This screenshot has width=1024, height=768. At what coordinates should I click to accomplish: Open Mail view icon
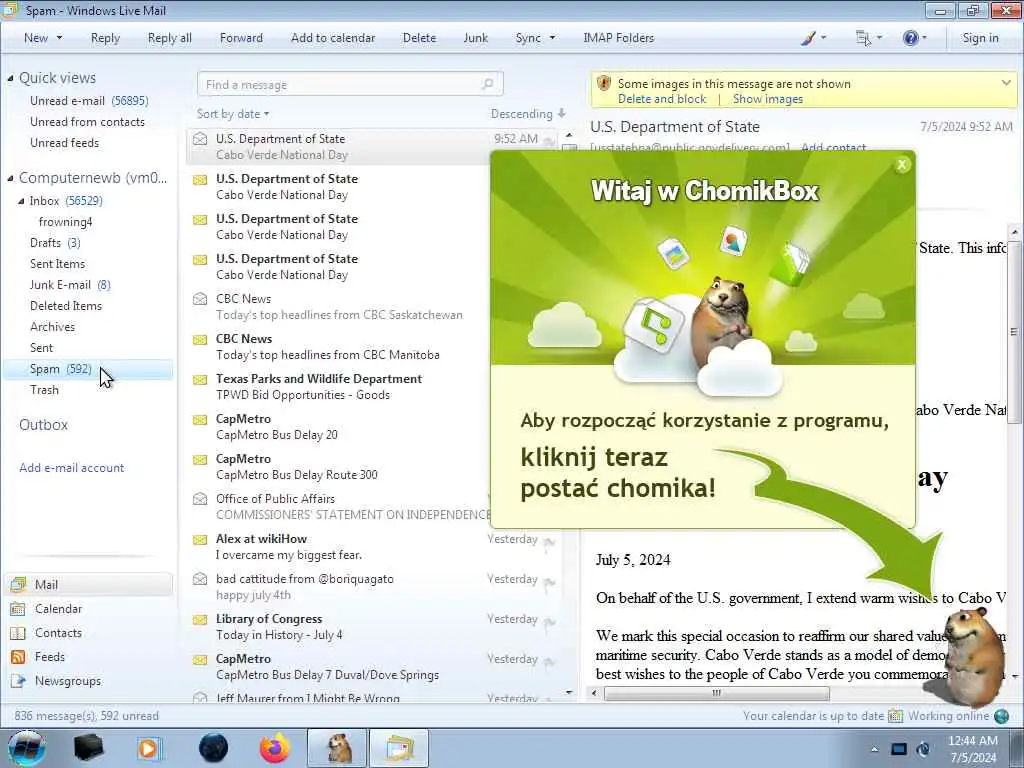[18, 584]
